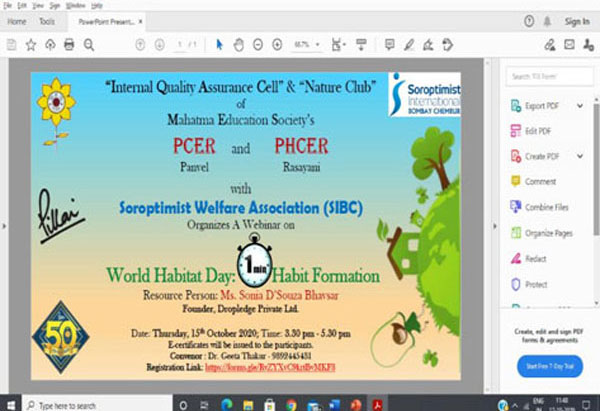Close the PowerPoint Present document tab
Screen dimensions: 600x411
[x=140, y=21]
